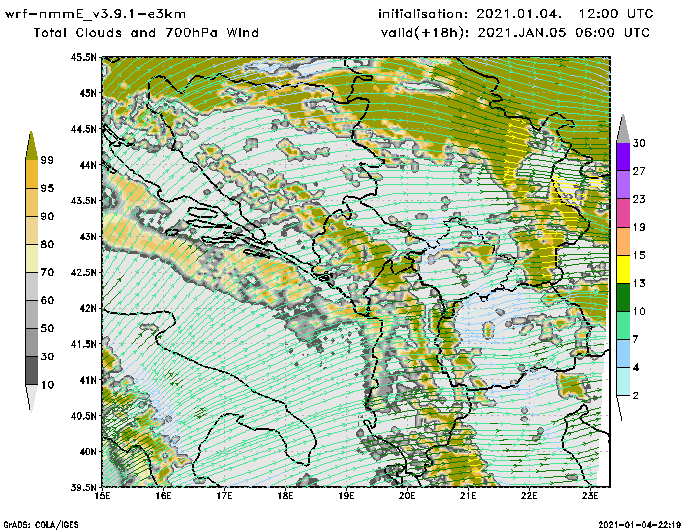Image resolution: width=700 pixels, height=530 pixels.
Task: Pick the cloud swatch between 95 and 90
Action: click(x=31, y=202)
